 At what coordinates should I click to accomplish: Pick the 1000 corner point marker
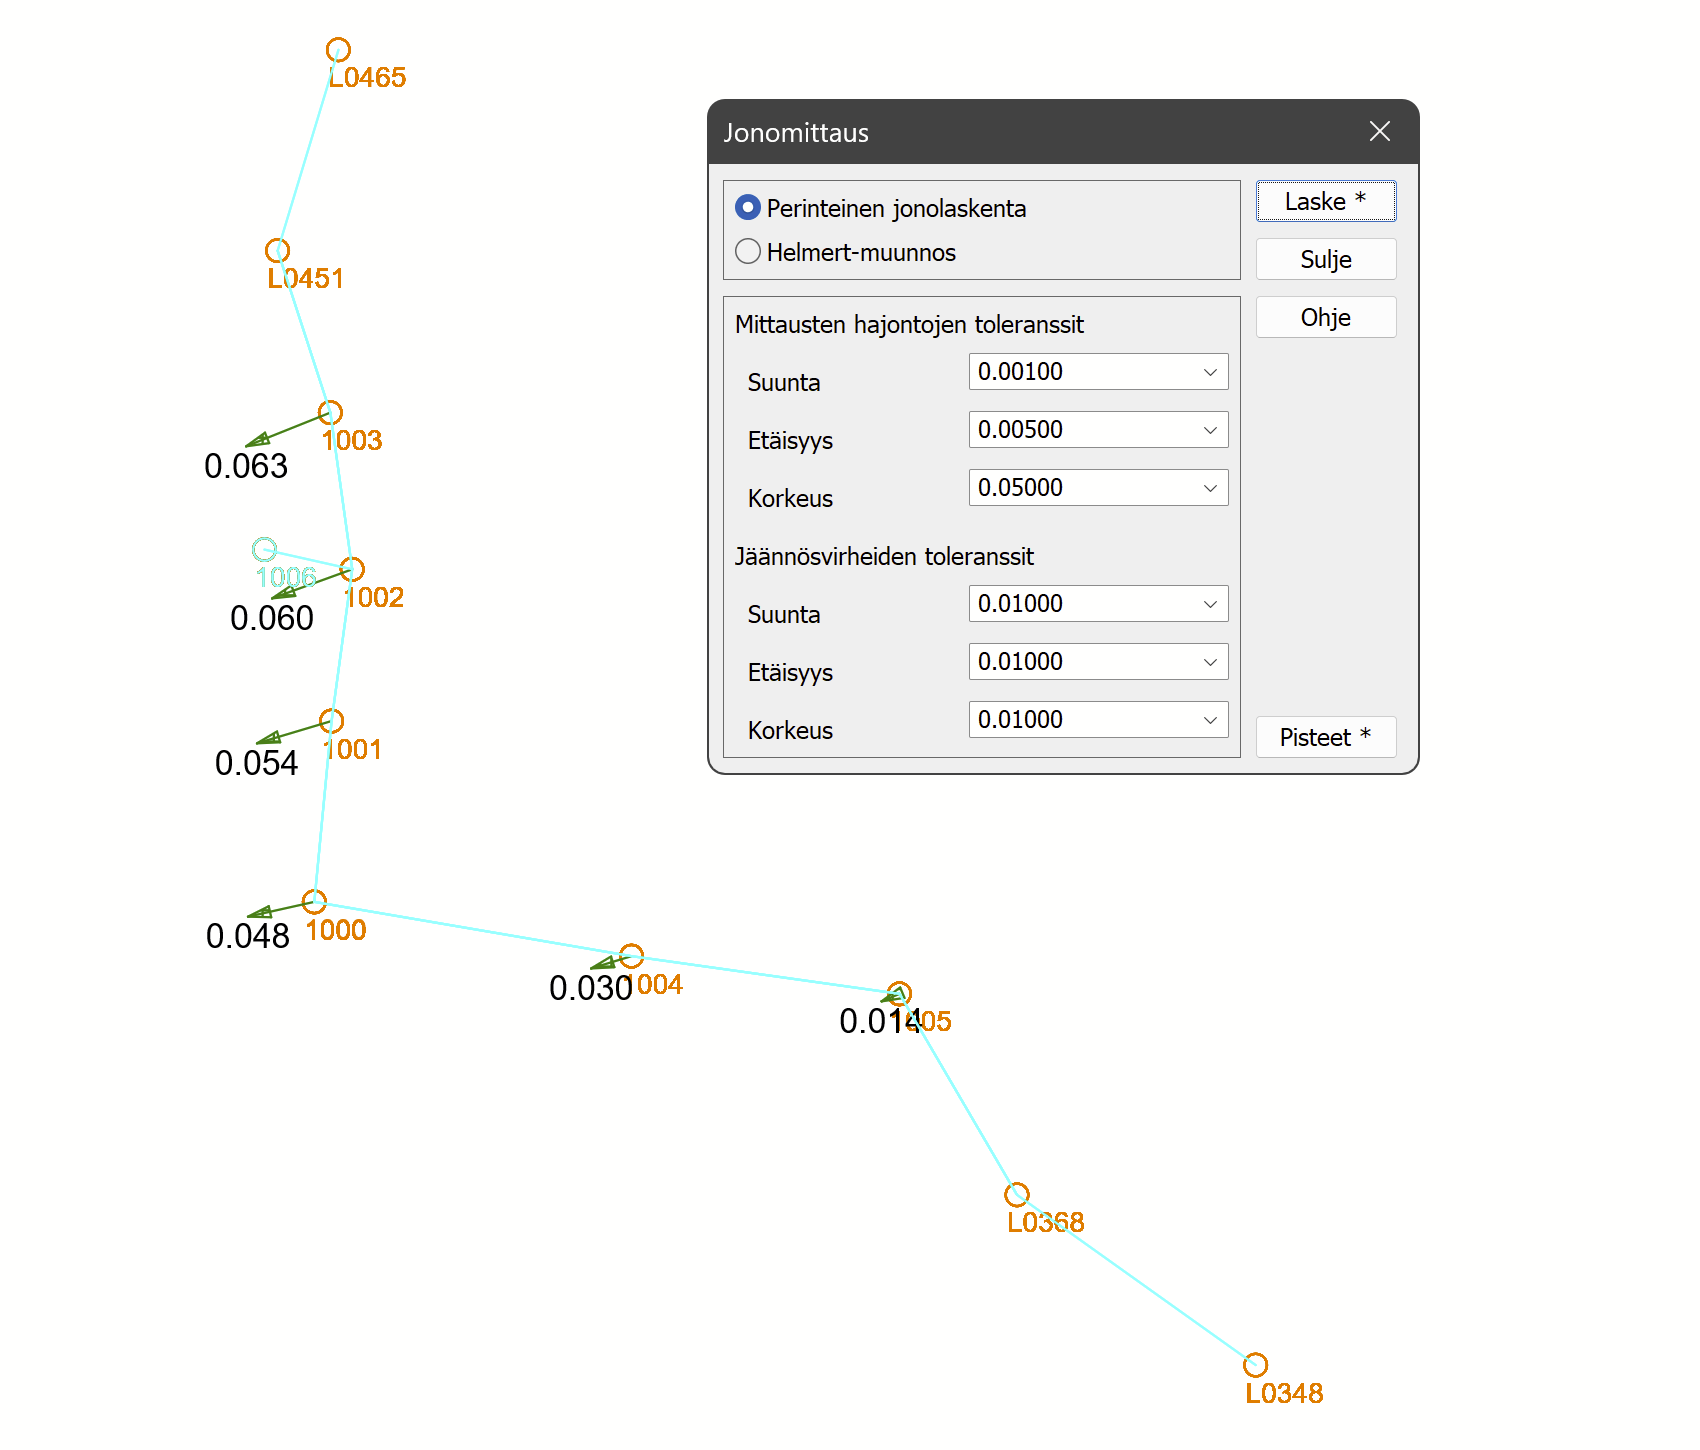[314, 901]
